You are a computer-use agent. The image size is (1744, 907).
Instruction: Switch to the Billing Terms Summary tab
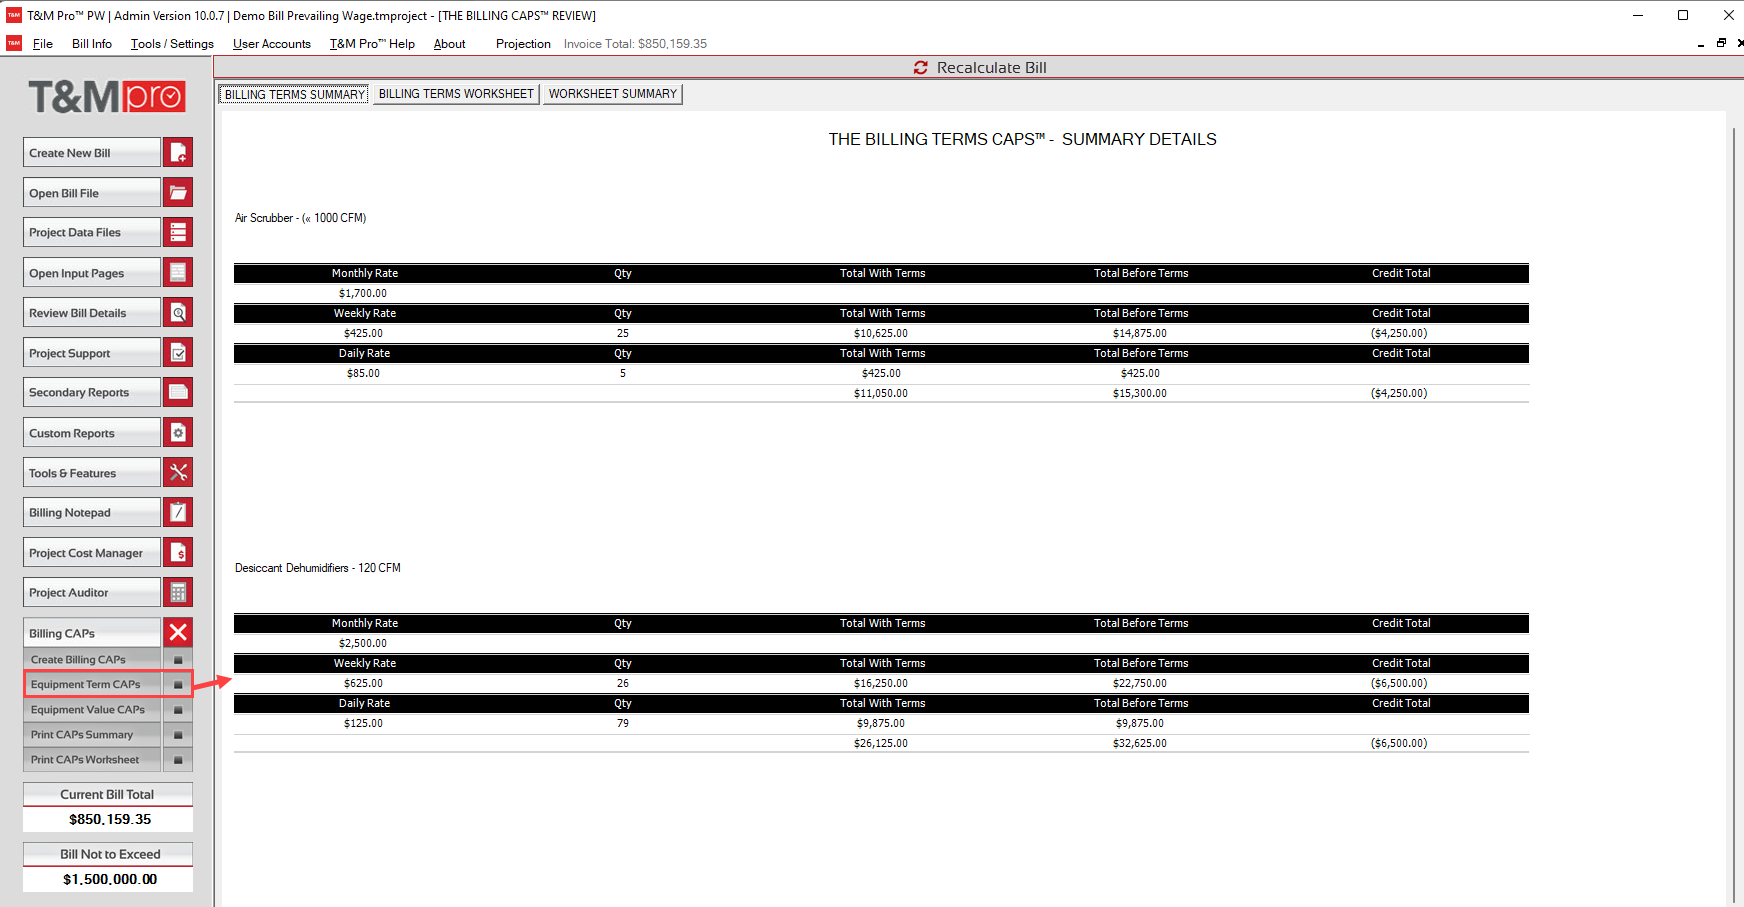point(294,94)
